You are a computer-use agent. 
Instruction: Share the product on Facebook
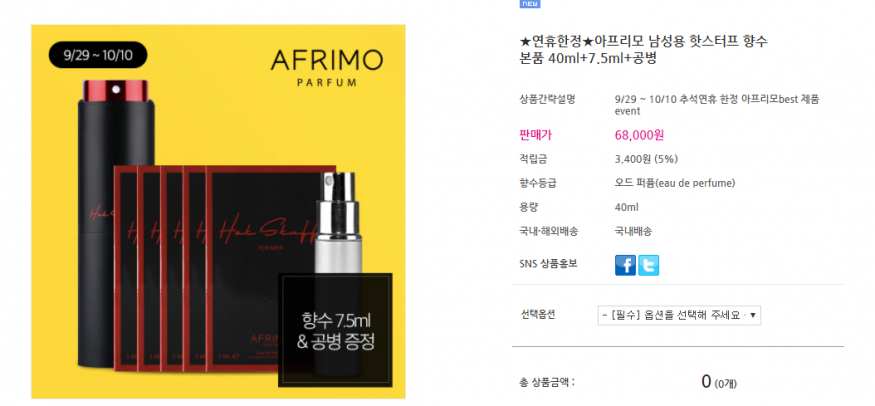625,265
